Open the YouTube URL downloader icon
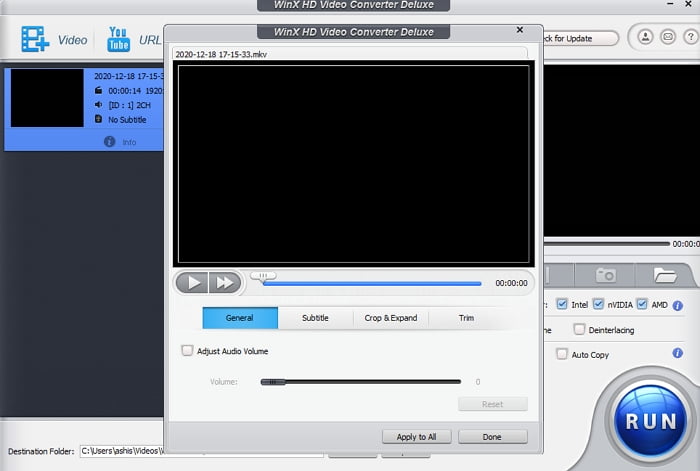The width and height of the screenshot is (700, 471). click(x=118, y=39)
